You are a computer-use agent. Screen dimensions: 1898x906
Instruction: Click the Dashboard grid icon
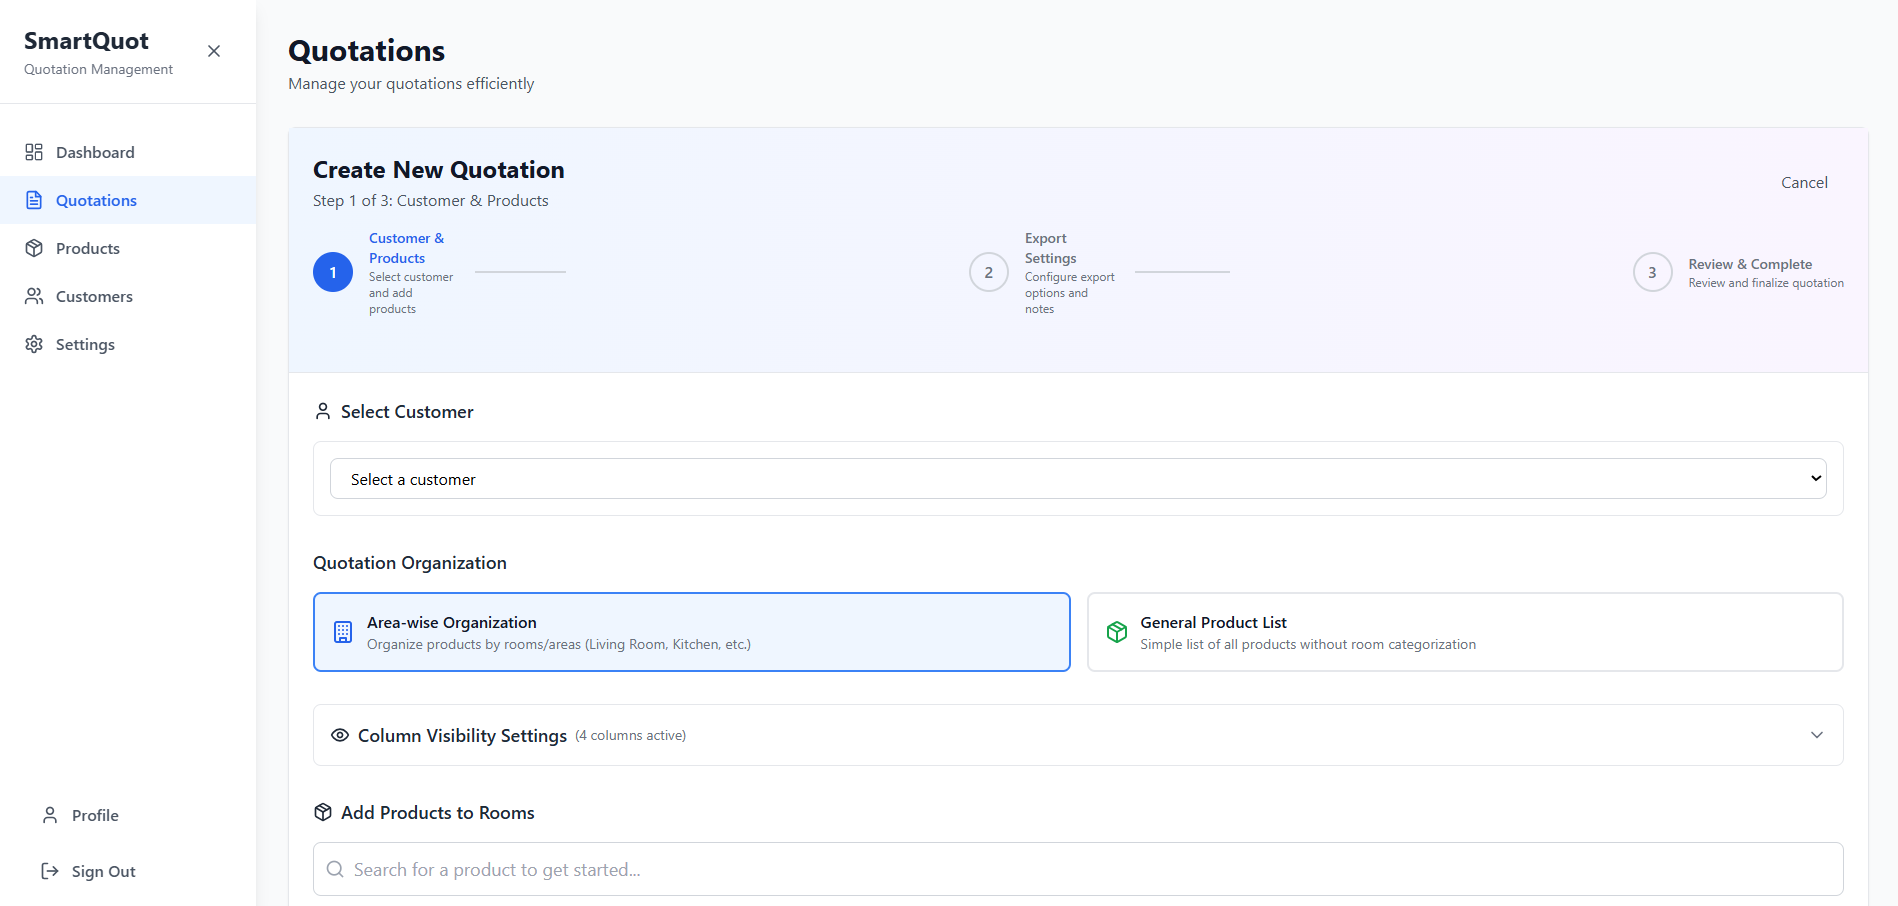34,152
